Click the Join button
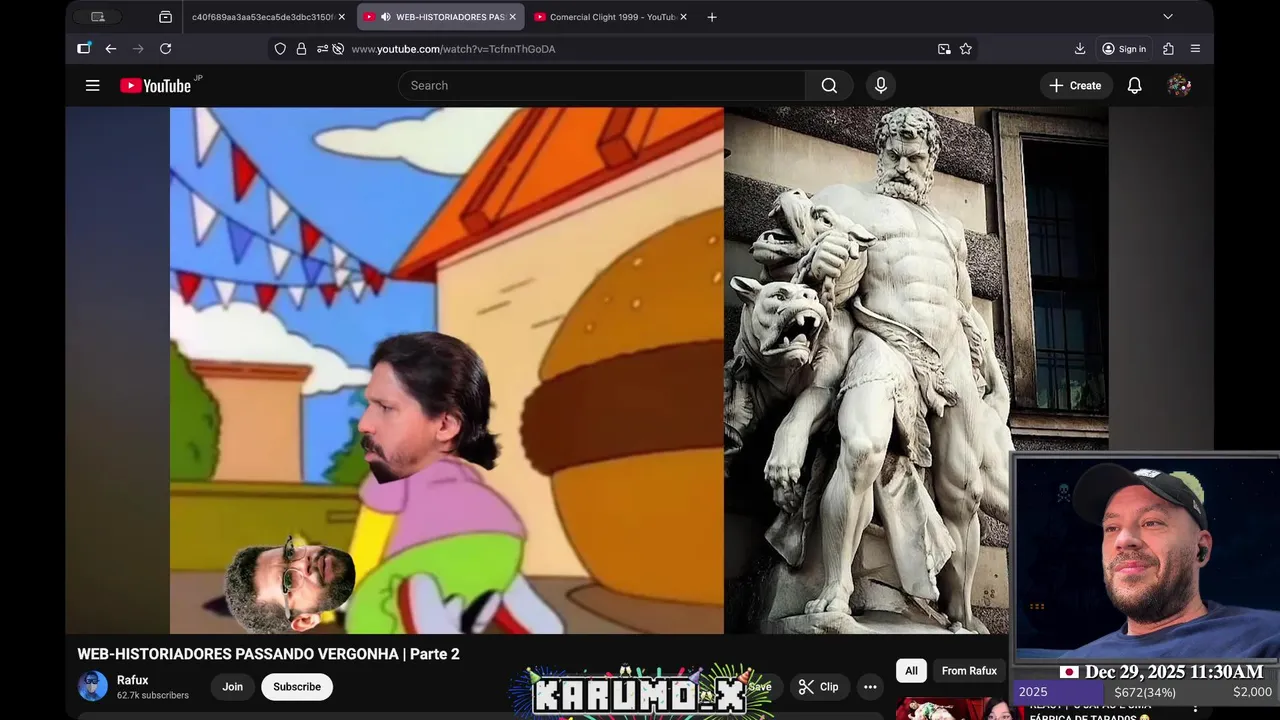Image resolution: width=1280 pixels, height=720 pixels. click(x=233, y=687)
